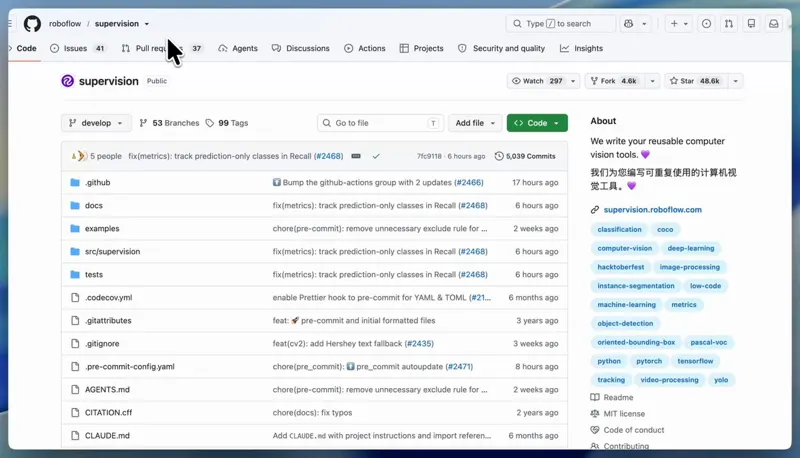Open the issues circle icon in header
Viewport: 800px width, 458px height.
coord(706,23)
